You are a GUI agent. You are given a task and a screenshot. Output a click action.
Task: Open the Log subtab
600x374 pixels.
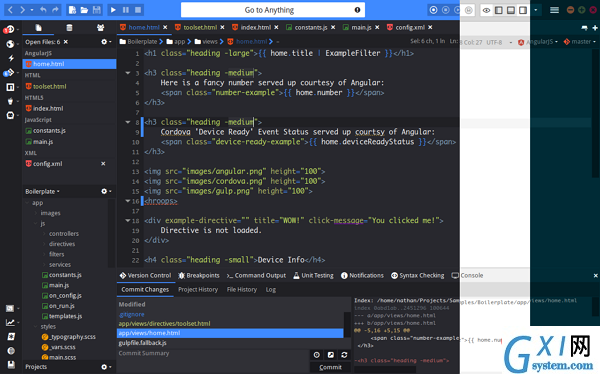coord(271,289)
